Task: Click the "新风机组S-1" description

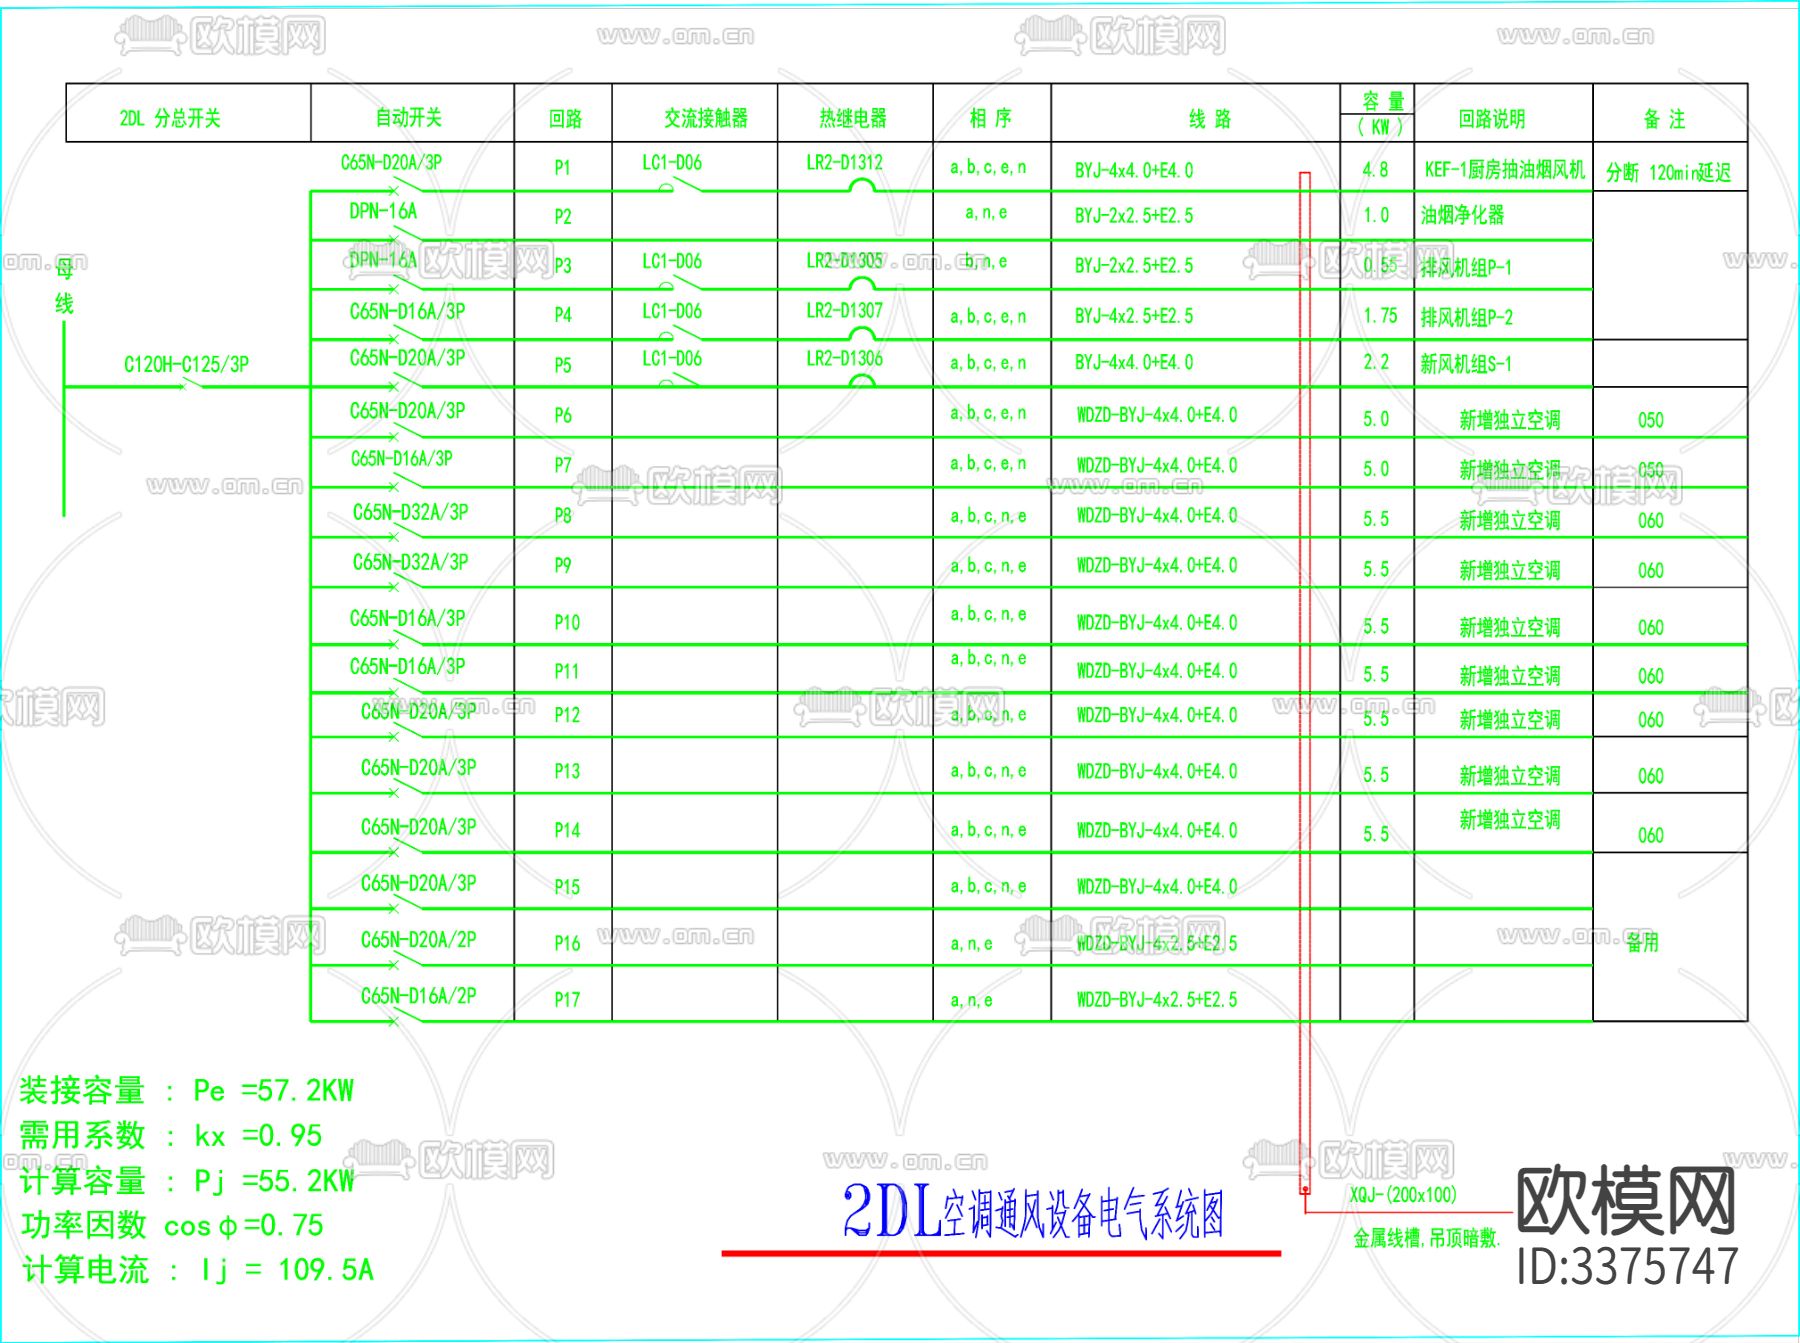Action: coord(1466,364)
